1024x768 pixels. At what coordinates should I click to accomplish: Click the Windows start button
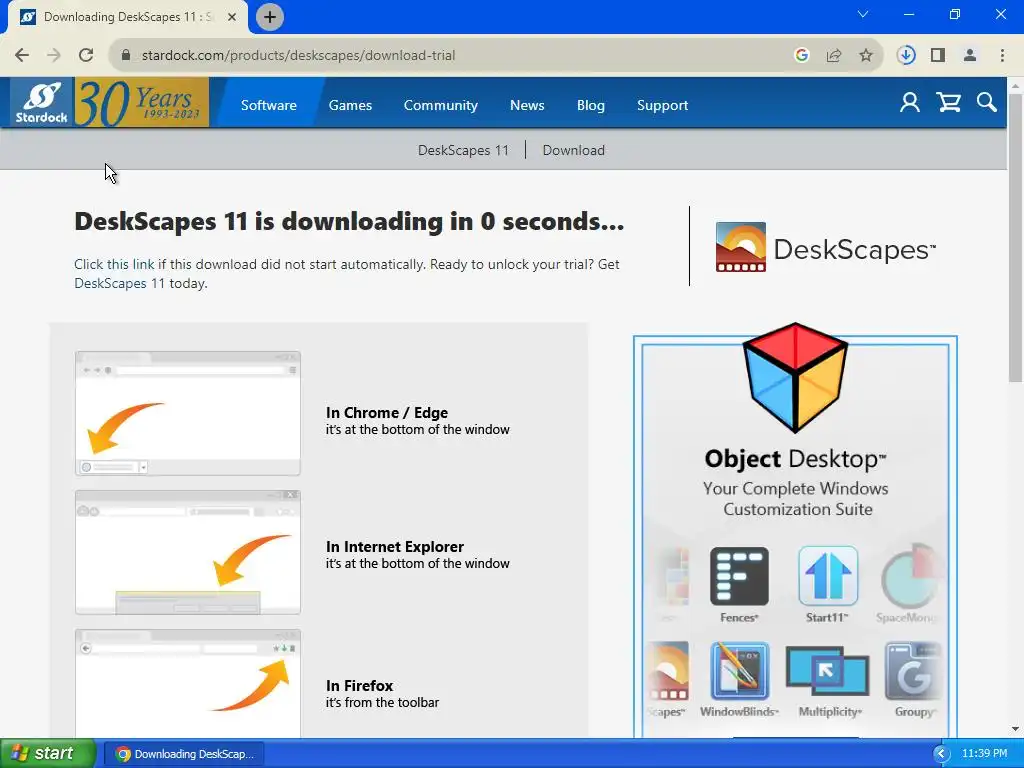click(x=48, y=753)
